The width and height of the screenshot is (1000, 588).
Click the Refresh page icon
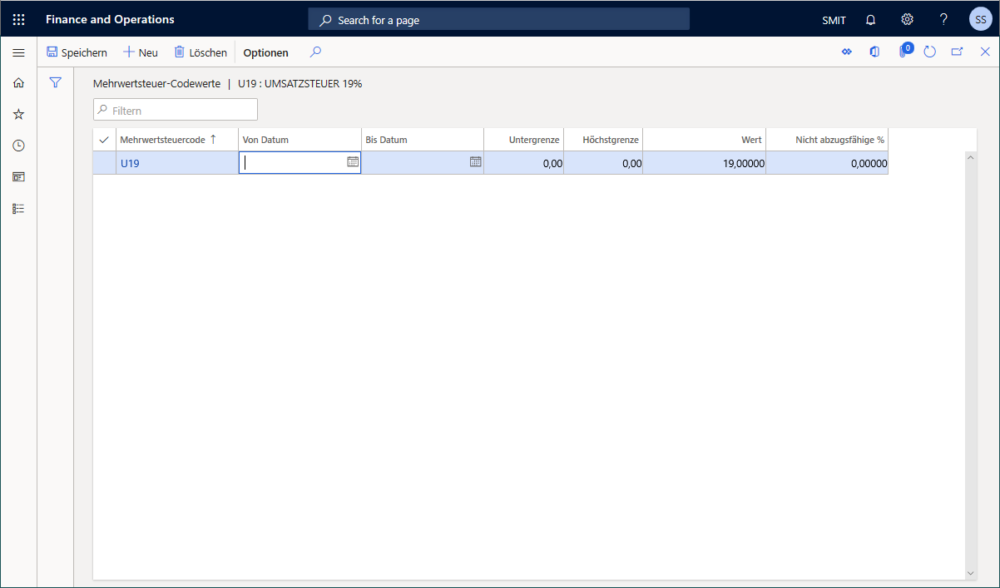click(x=929, y=51)
